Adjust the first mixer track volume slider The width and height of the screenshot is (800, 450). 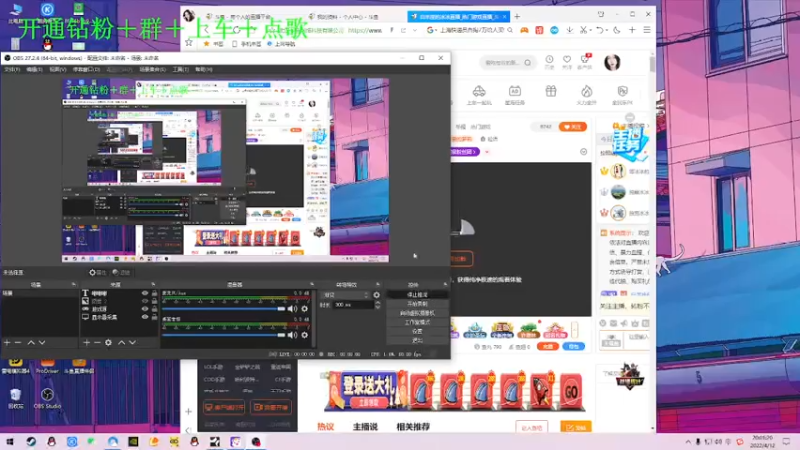coord(223,309)
